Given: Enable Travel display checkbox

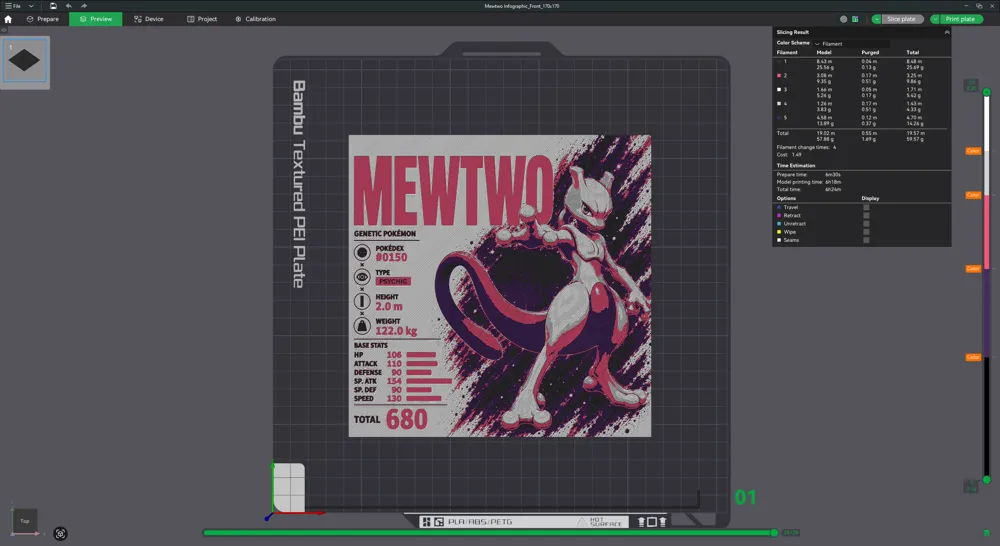Looking at the screenshot, I should [x=866, y=207].
